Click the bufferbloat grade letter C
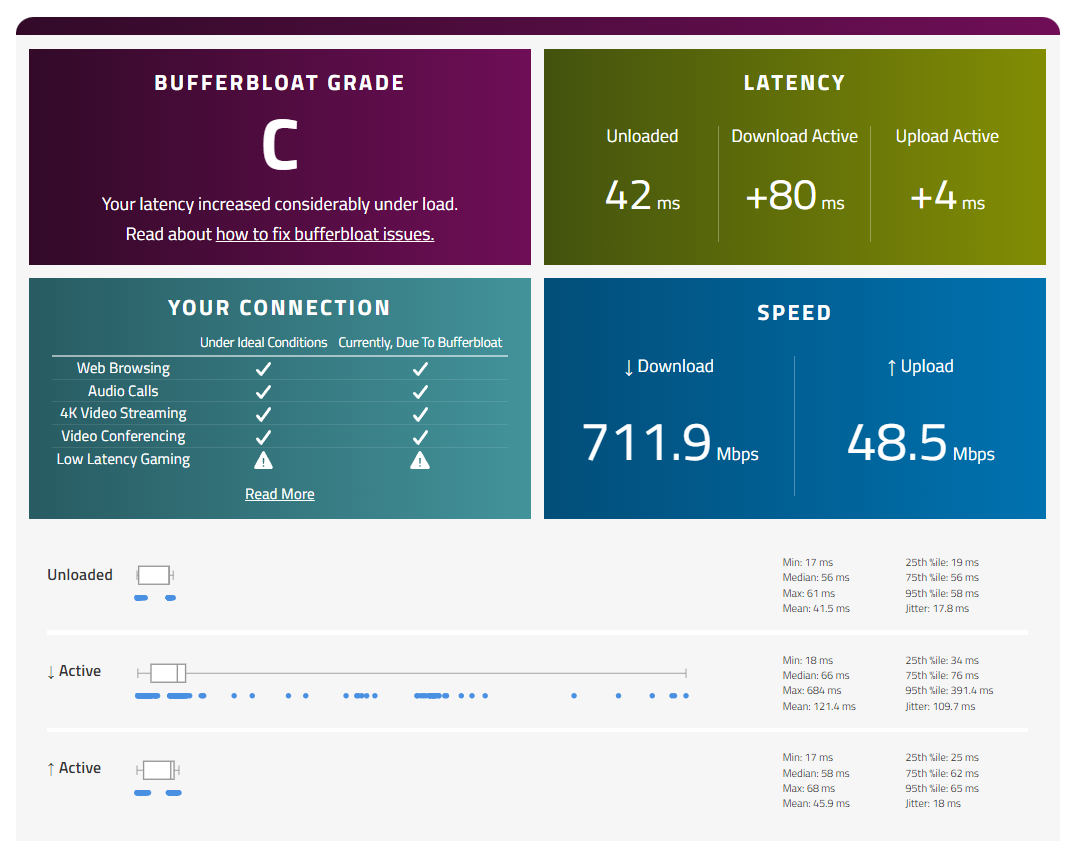The image size is (1080, 841). click(280, 145)
